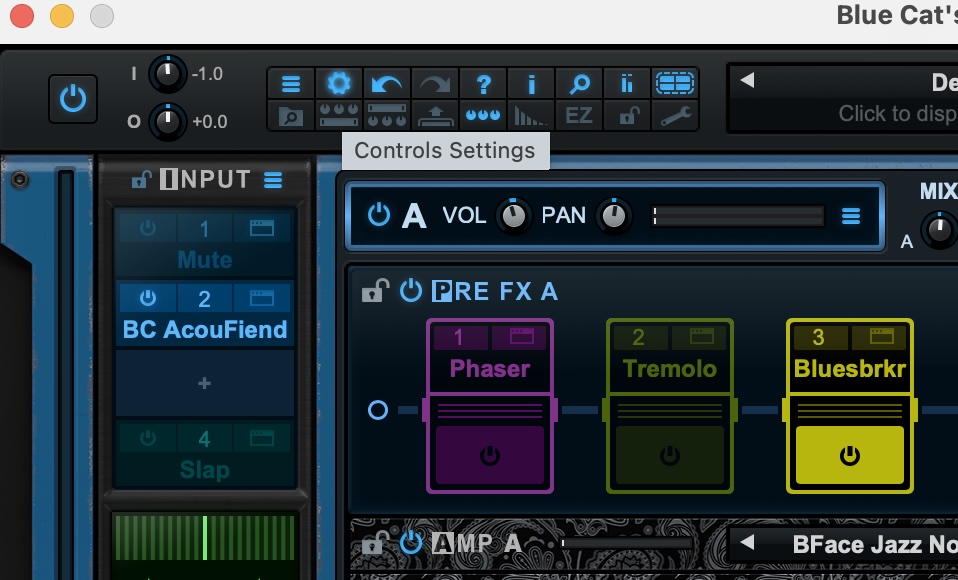
Task: Click slot number 1 of the Mute slot
Action: tap(204, 229)
